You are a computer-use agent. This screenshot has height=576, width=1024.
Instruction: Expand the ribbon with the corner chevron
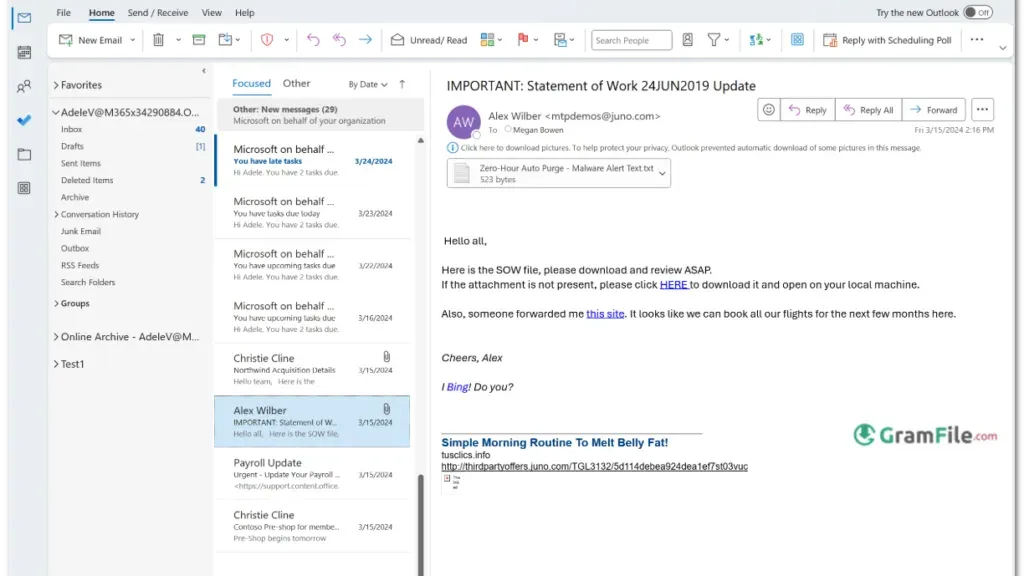(1002, 48)
